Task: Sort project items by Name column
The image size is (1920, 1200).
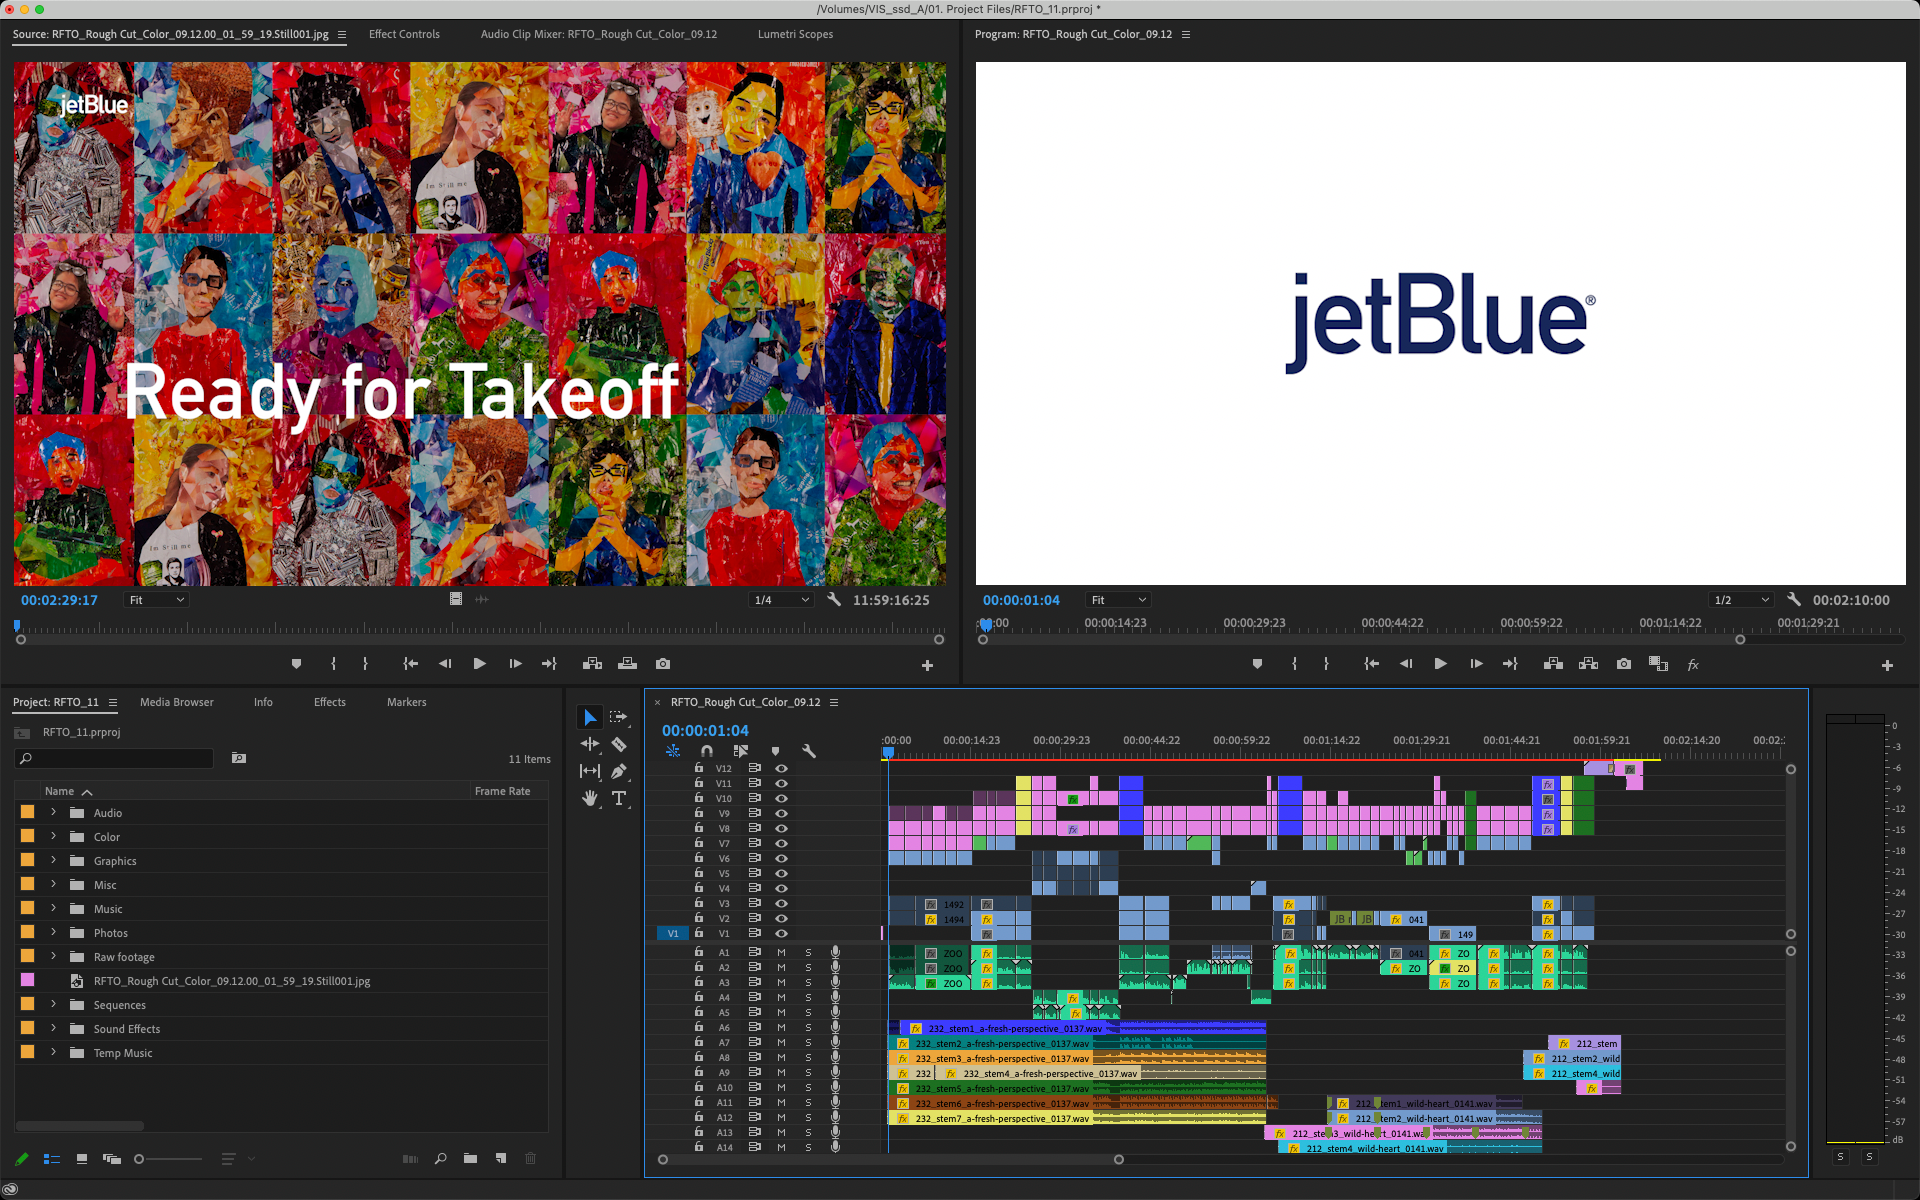Action: pos(60,791)
